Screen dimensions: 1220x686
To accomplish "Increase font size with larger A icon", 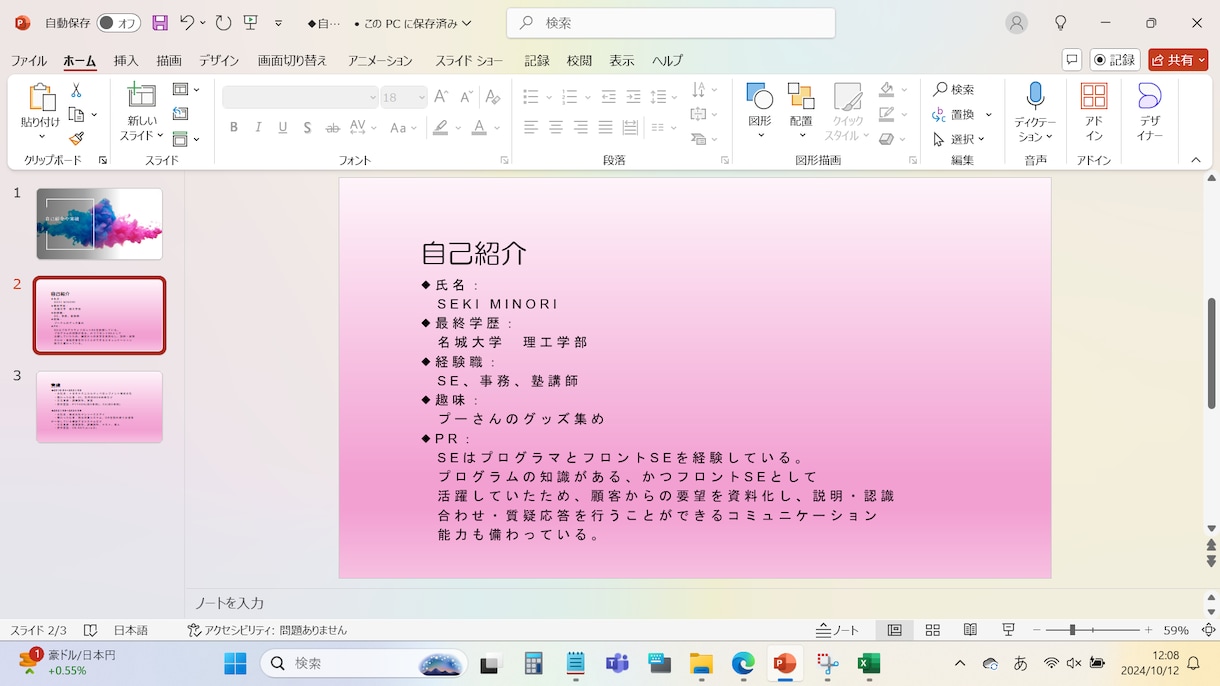I will pyautogui.click(x=441, y=97).
